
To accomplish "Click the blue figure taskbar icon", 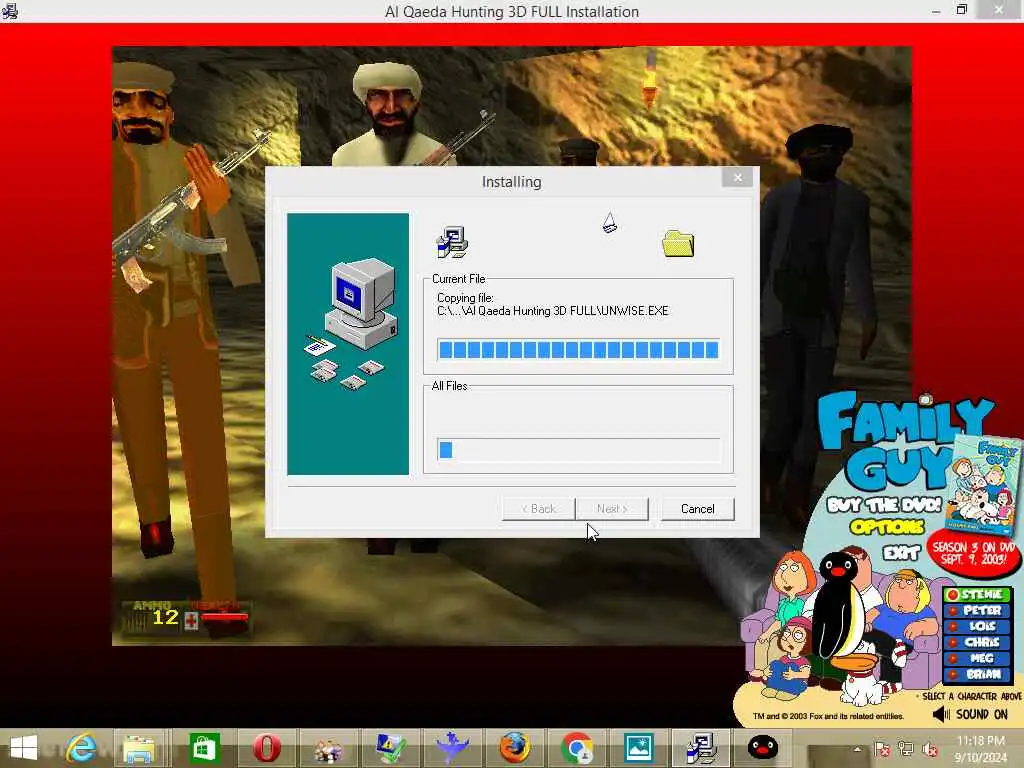I will 452,748.
